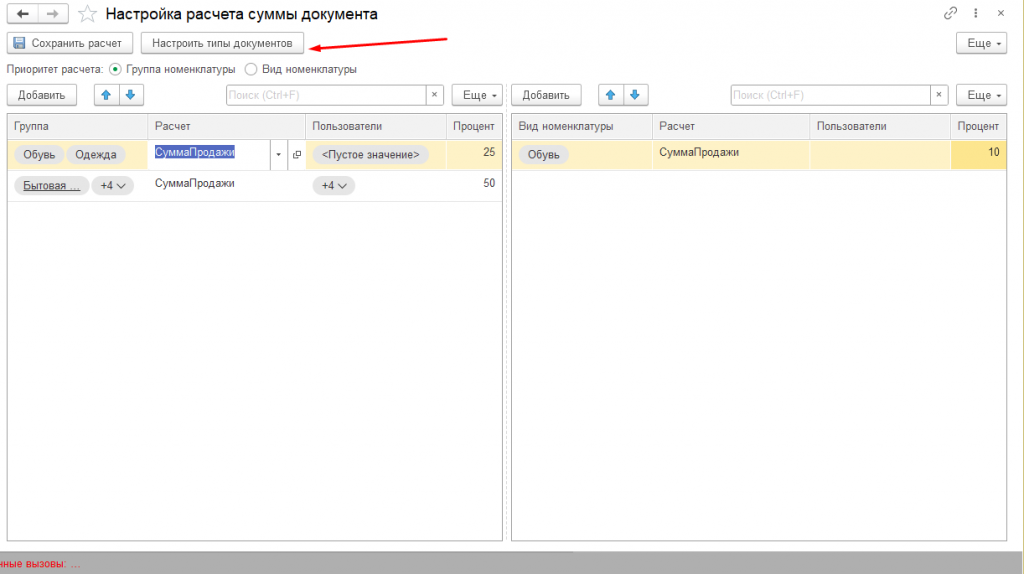Click Сохранить расчет button
The image size is (1024, 574).
coord(70,43)
